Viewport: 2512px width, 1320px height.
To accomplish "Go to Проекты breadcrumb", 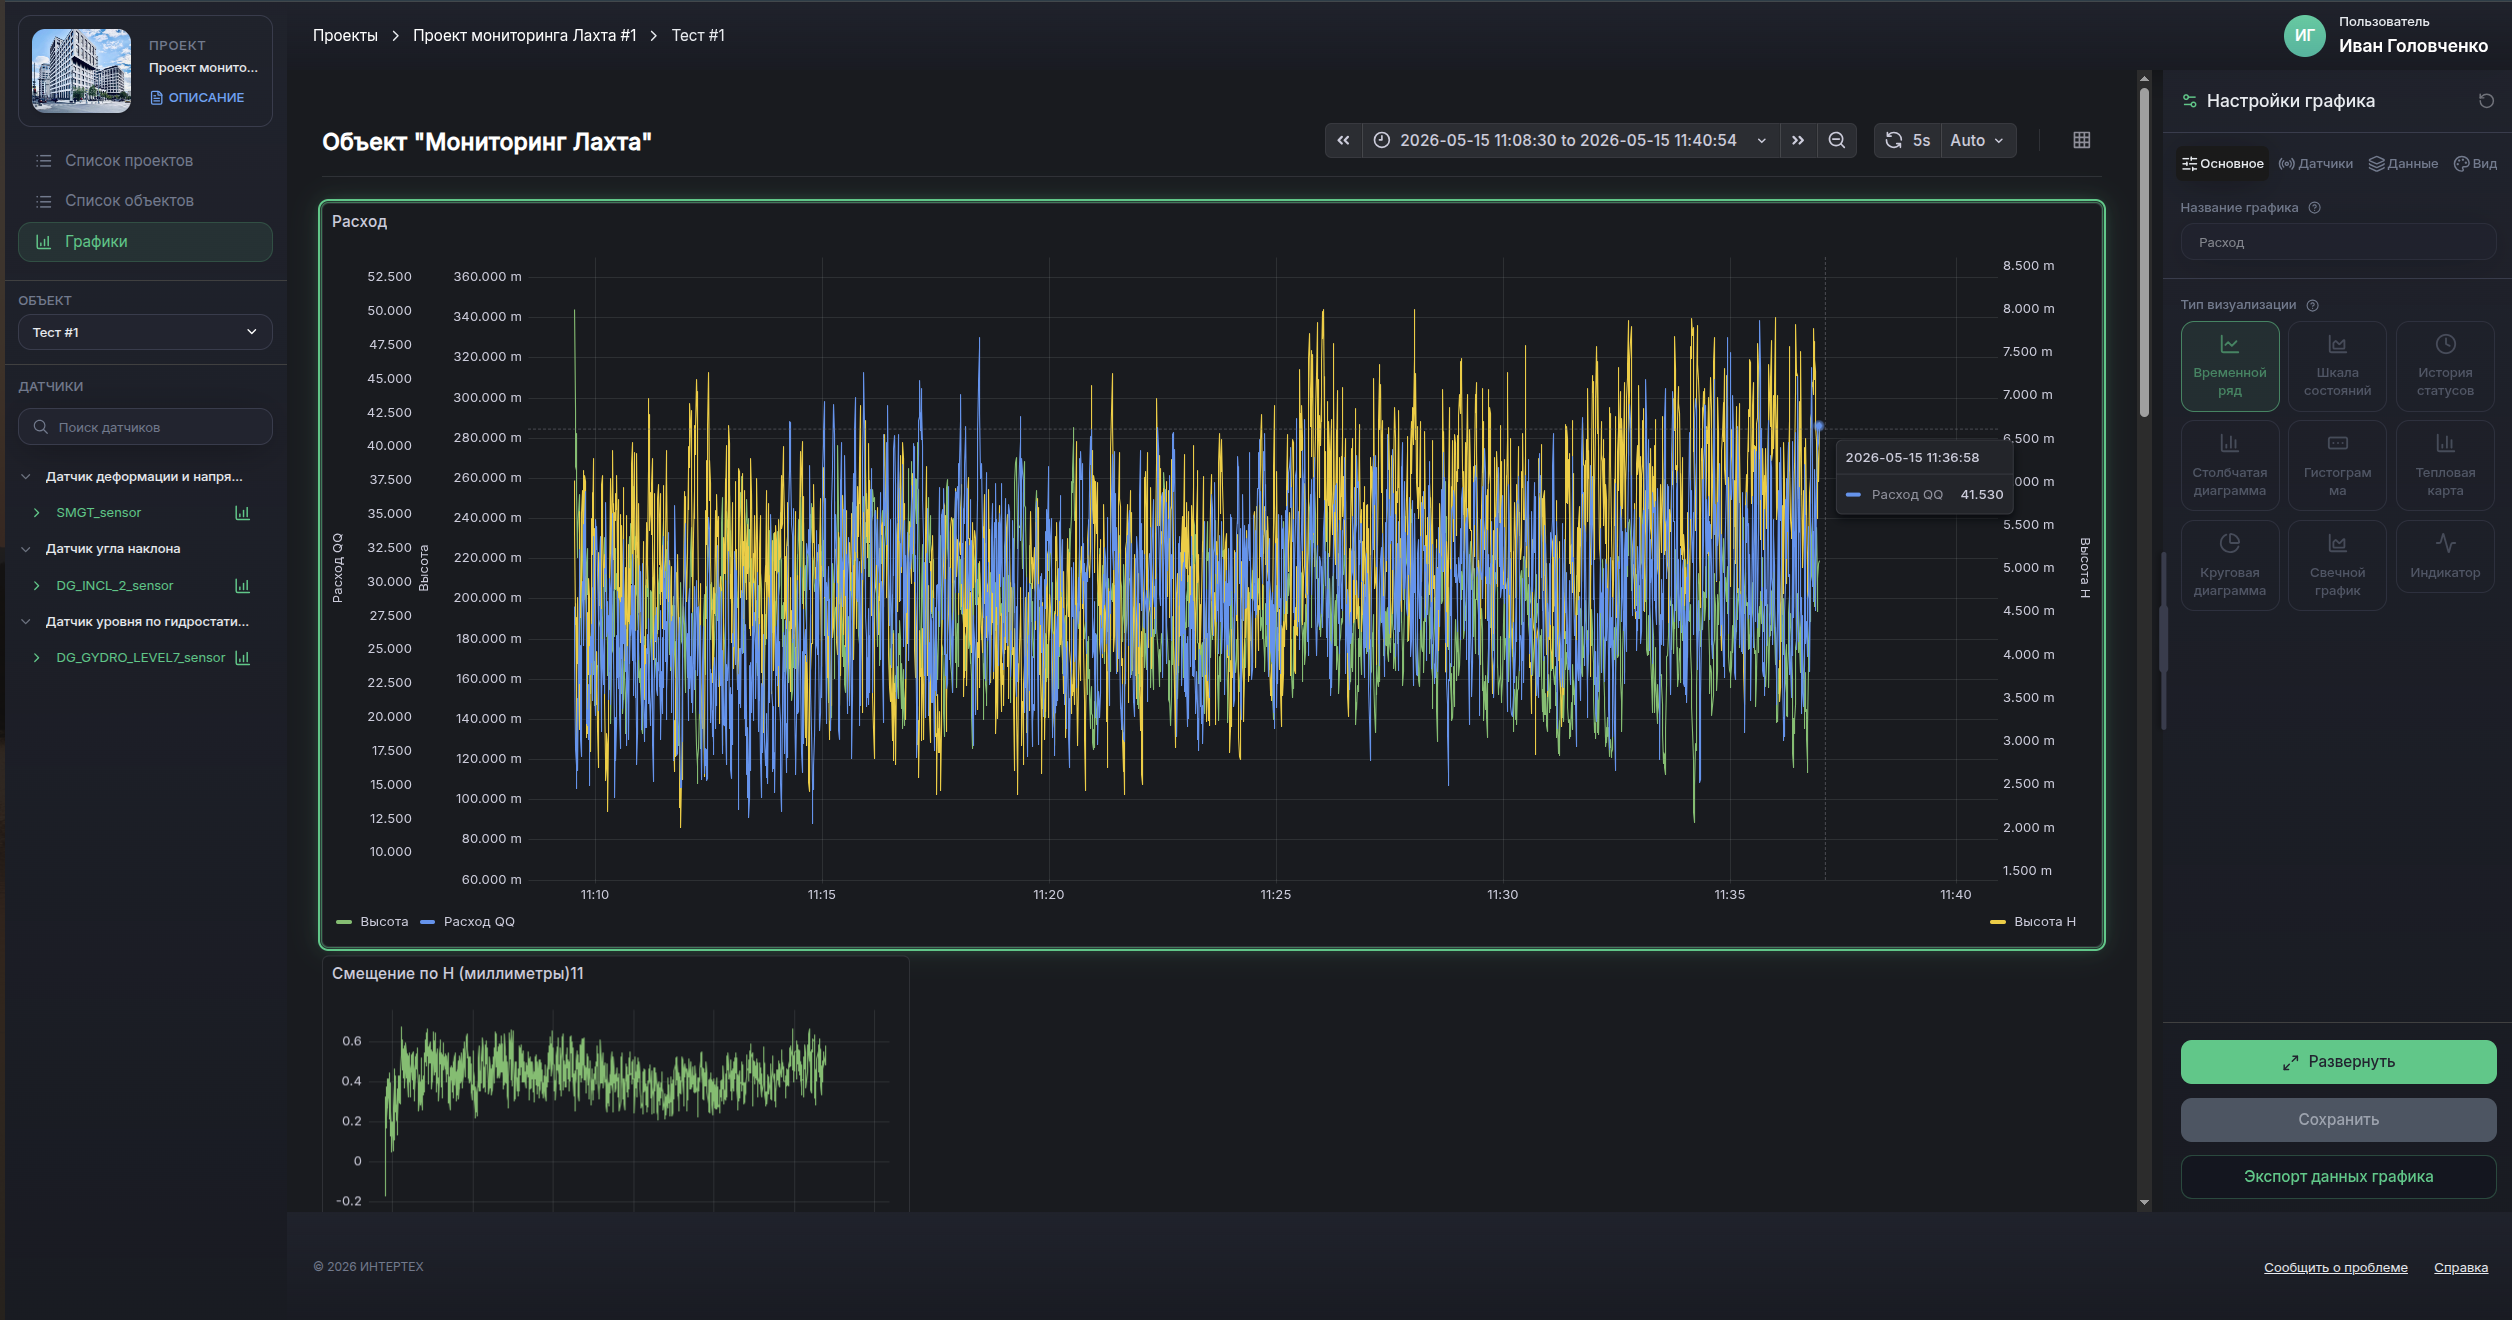I will (345, 36).
